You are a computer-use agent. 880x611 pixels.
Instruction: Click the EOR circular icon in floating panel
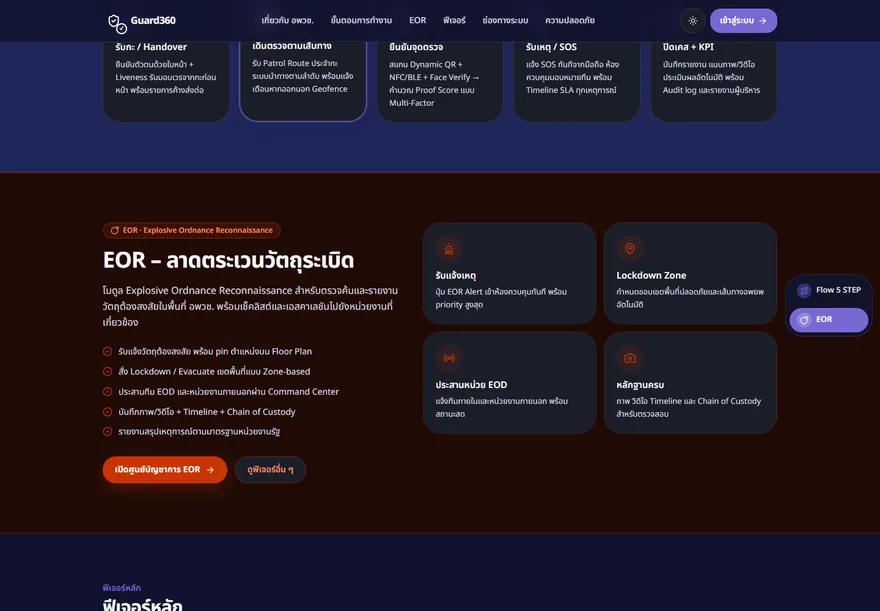804,320
